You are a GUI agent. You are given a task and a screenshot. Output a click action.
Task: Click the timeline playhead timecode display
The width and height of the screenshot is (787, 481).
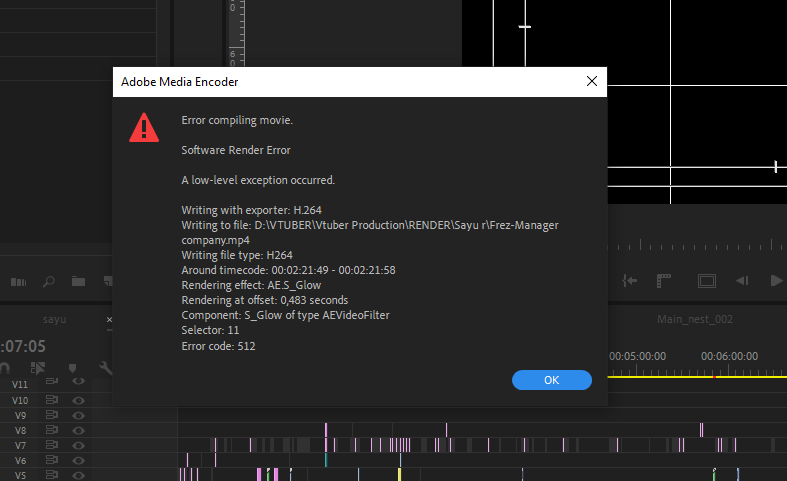coord(23,346)
